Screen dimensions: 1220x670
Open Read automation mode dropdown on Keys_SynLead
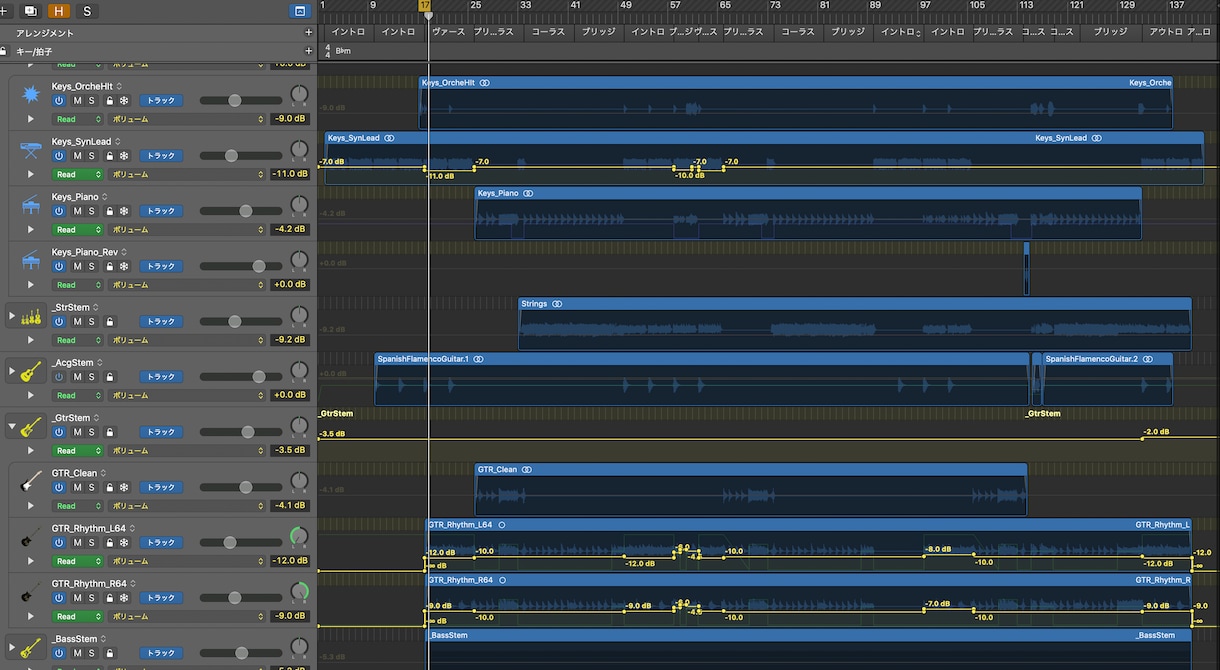click(78, 174)
